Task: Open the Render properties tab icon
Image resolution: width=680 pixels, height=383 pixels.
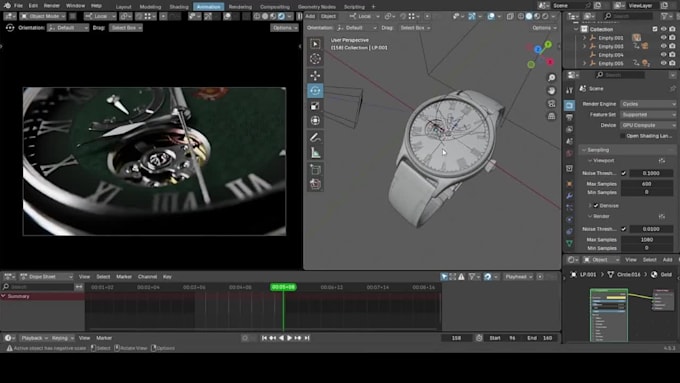Action: coord(569,105)
